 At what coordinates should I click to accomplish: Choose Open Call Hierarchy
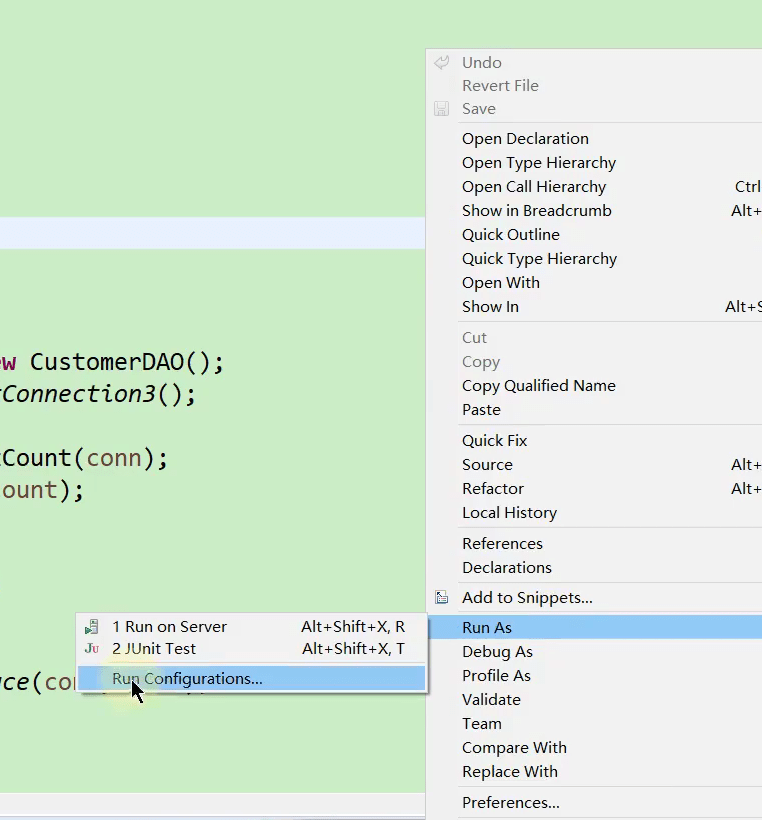534,187
